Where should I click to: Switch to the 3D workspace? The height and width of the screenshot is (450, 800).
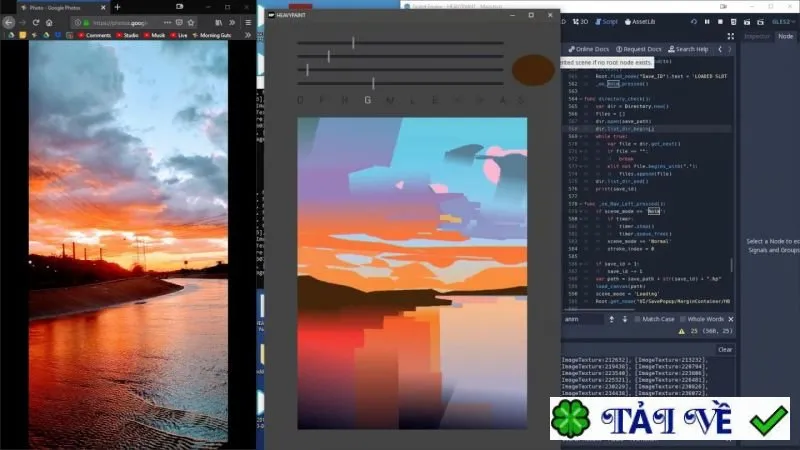point(580,22)
